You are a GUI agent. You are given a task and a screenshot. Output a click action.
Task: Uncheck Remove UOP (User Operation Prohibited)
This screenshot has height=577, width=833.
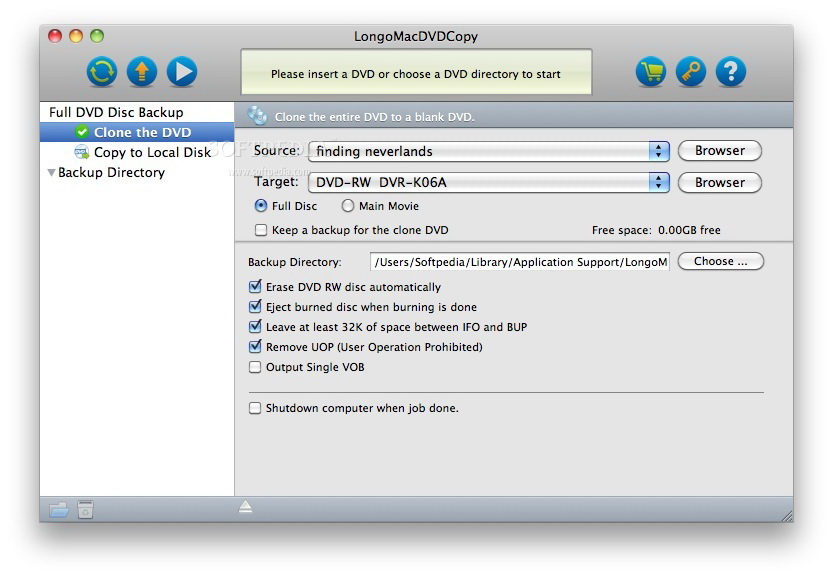pos(255,347)
